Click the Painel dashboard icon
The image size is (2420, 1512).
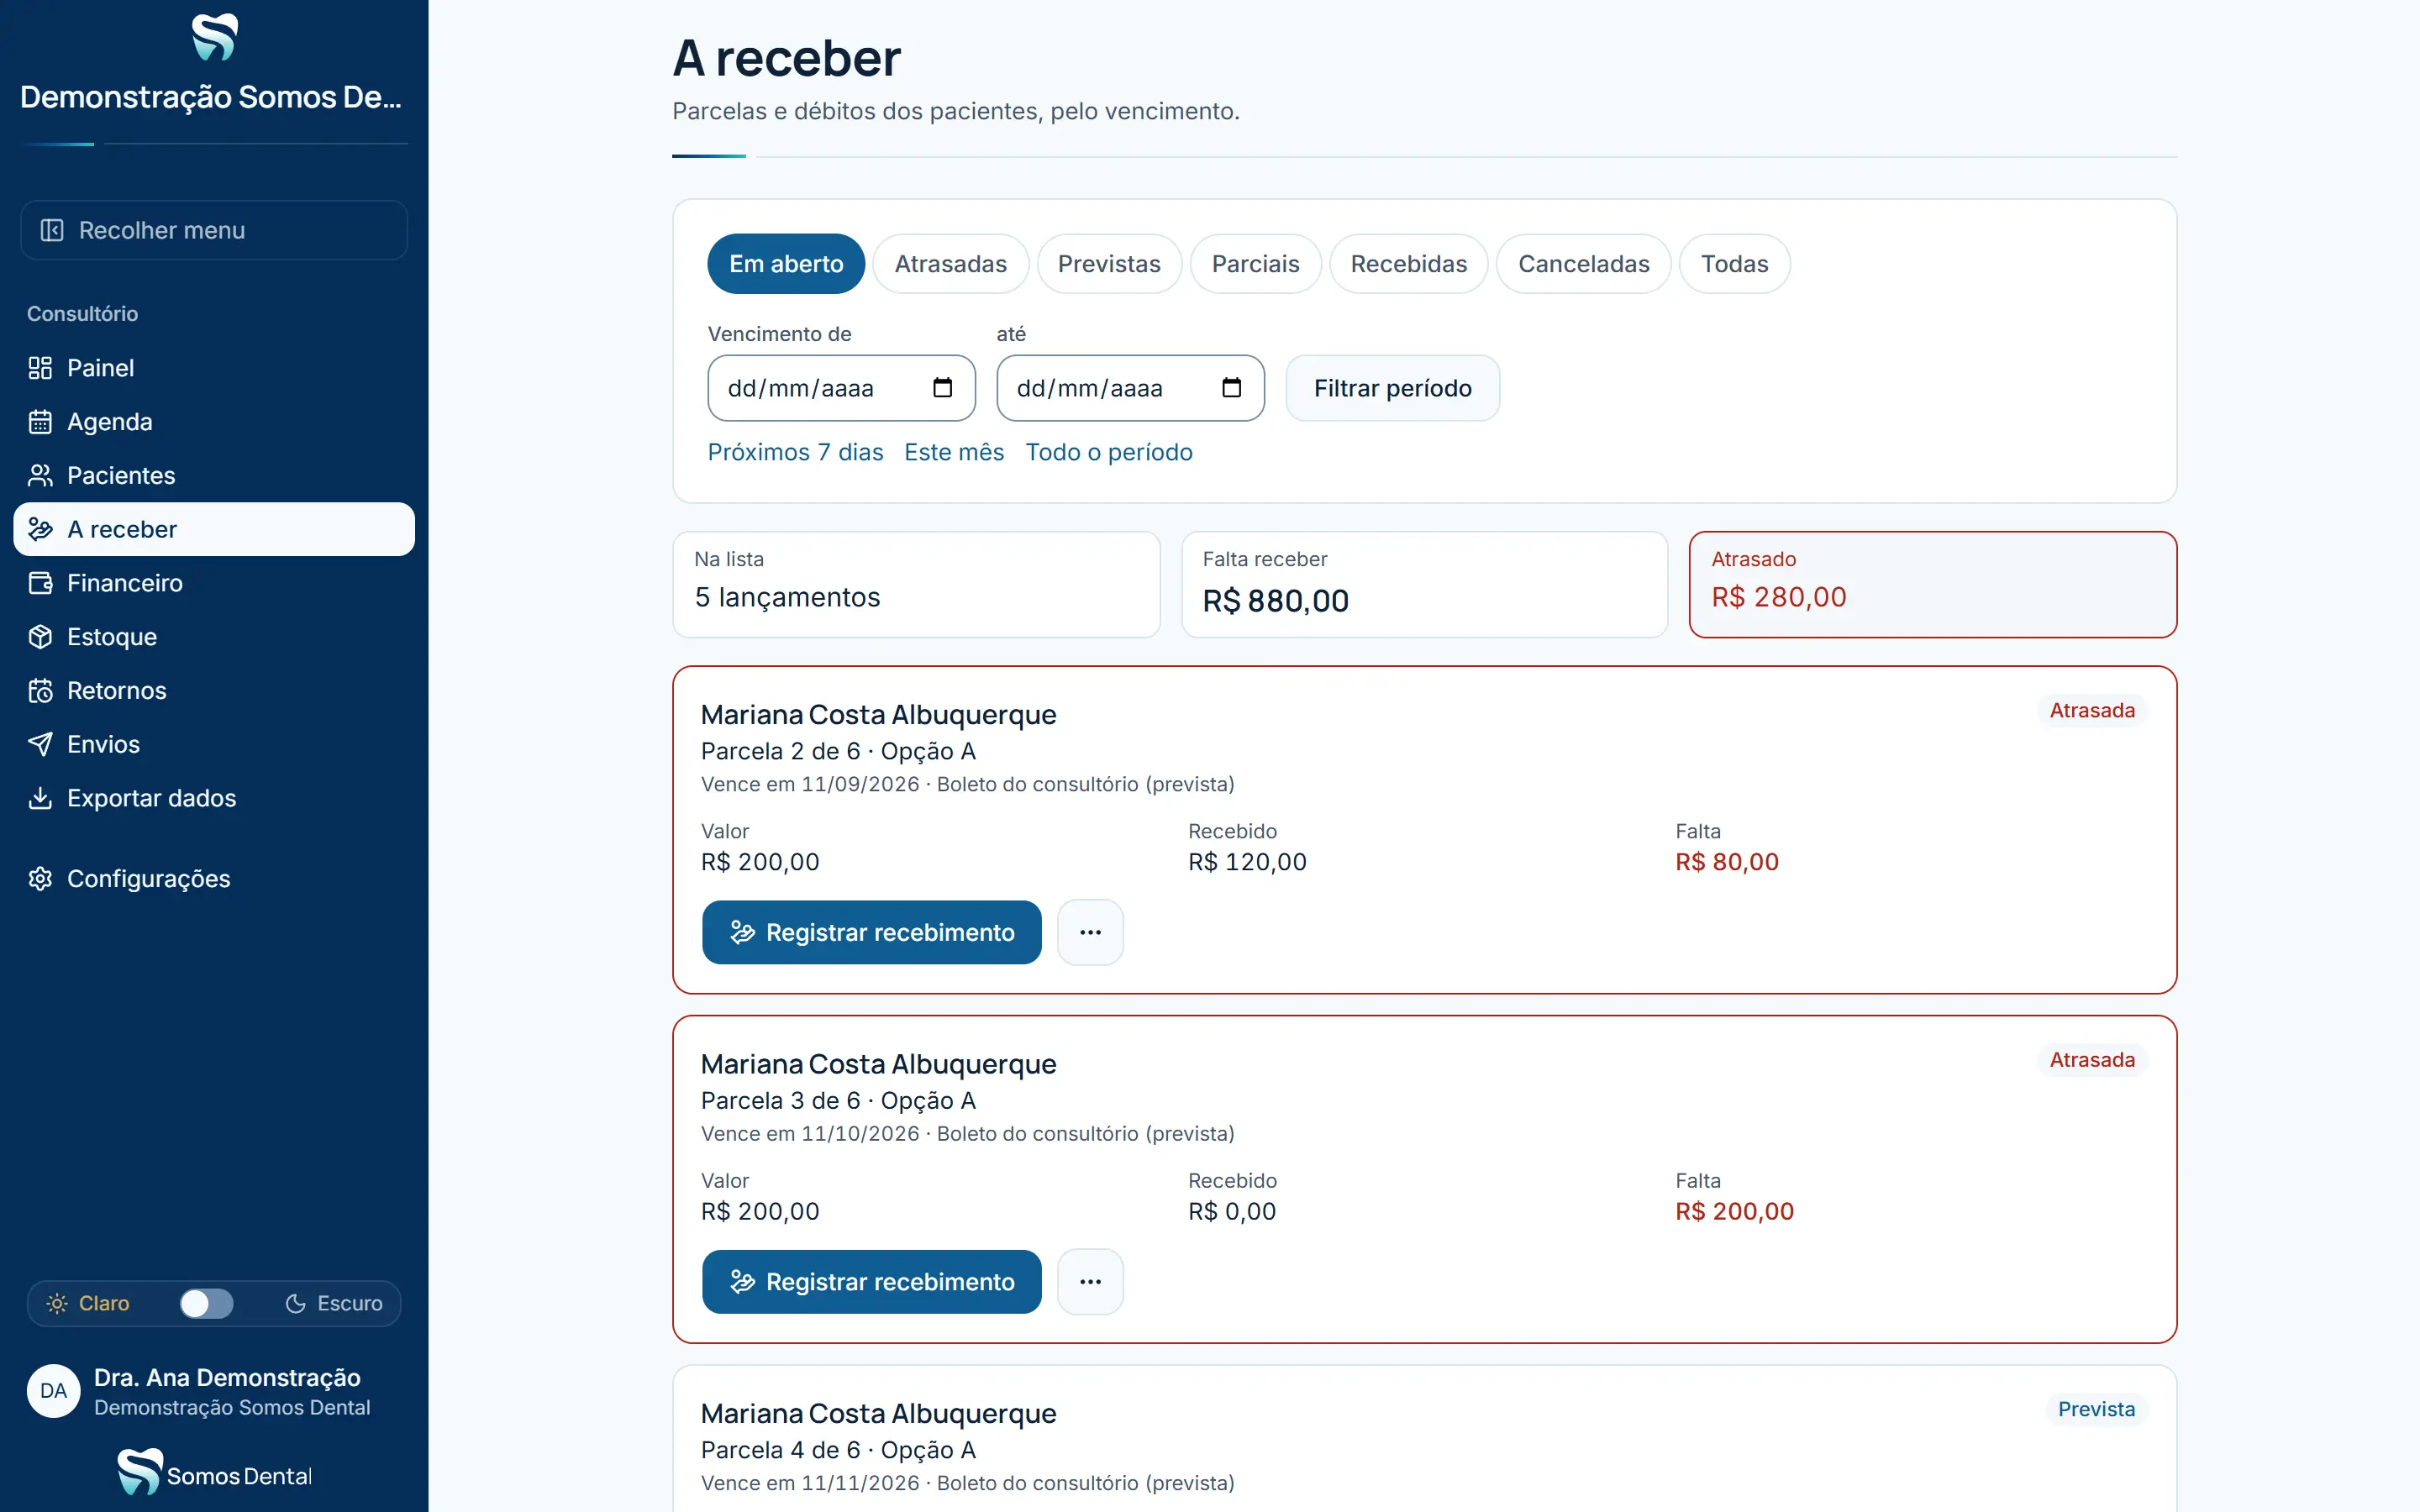40,368
